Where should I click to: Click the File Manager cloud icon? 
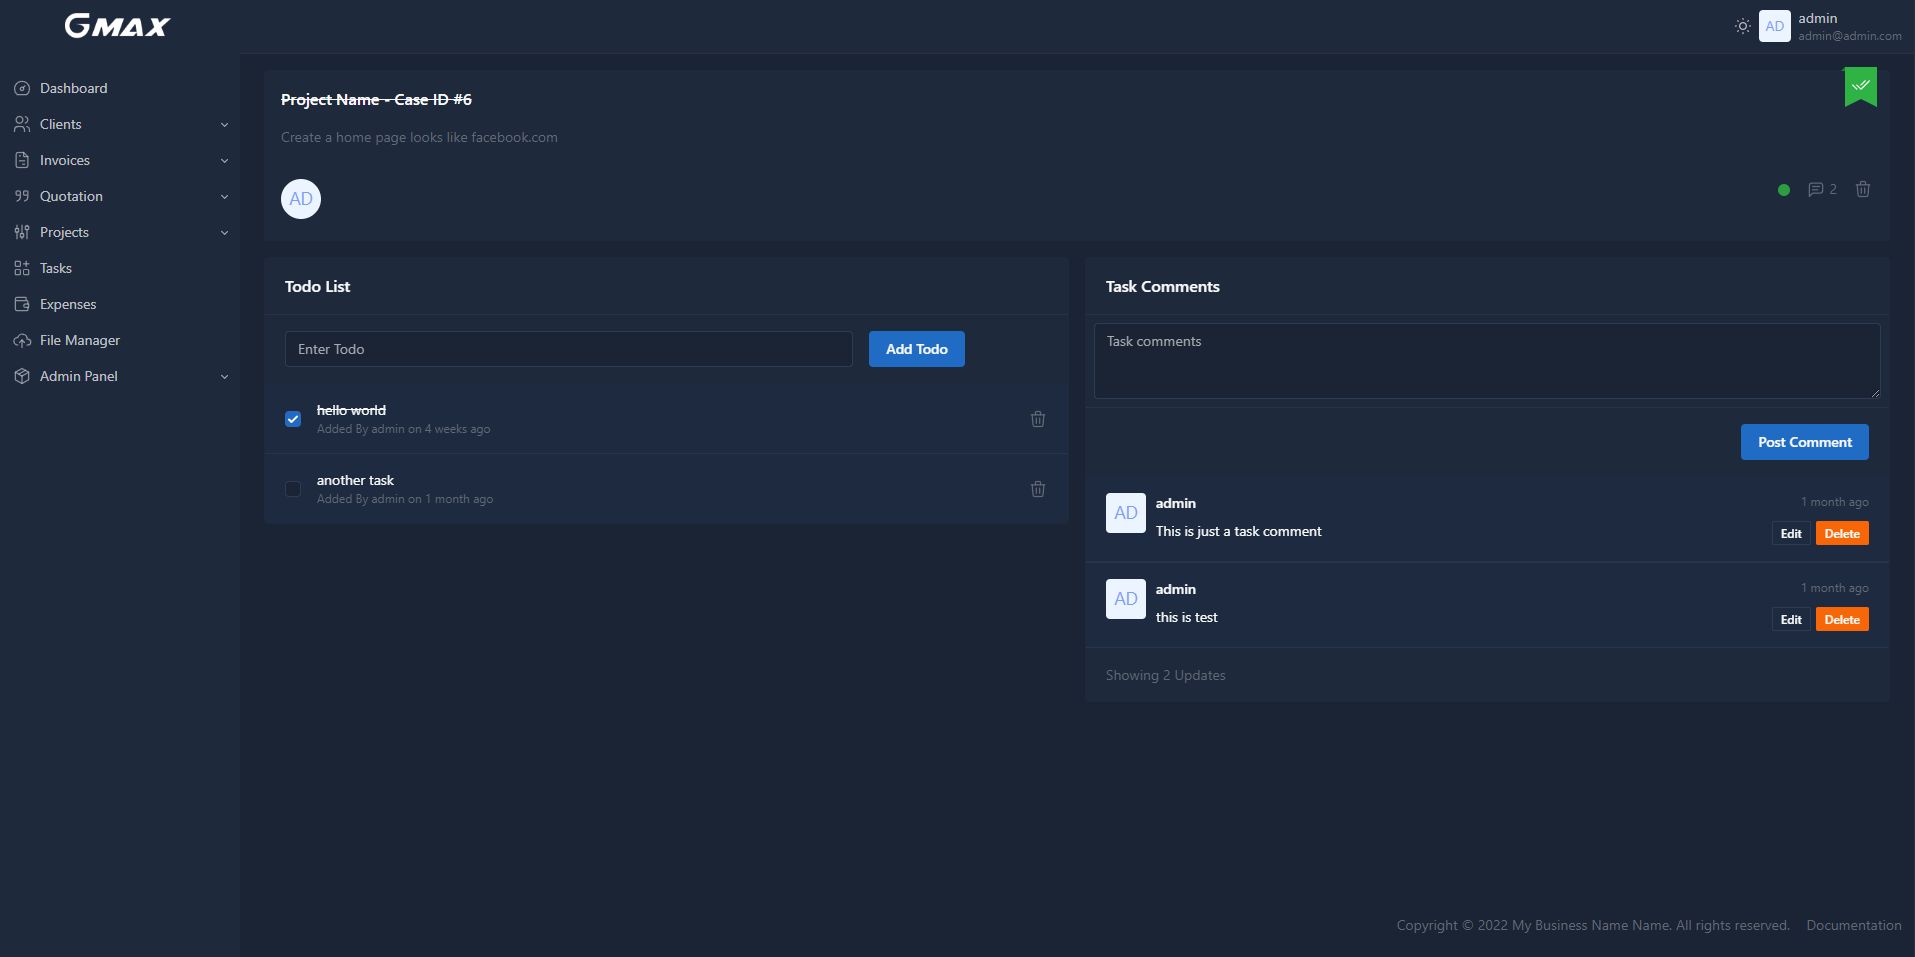[22, 340]
